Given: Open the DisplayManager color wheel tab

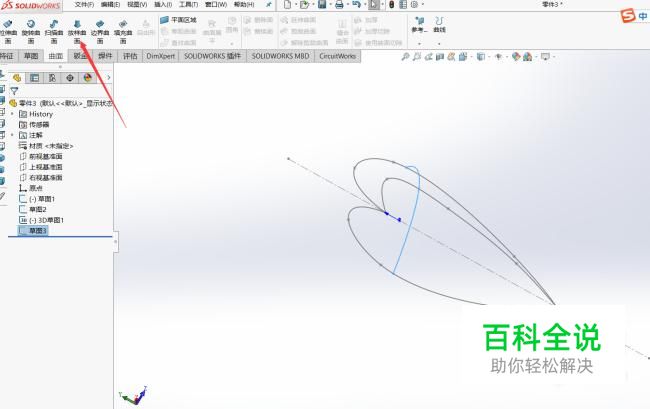Looking at the screenshot, I should (x=87, y=77).
